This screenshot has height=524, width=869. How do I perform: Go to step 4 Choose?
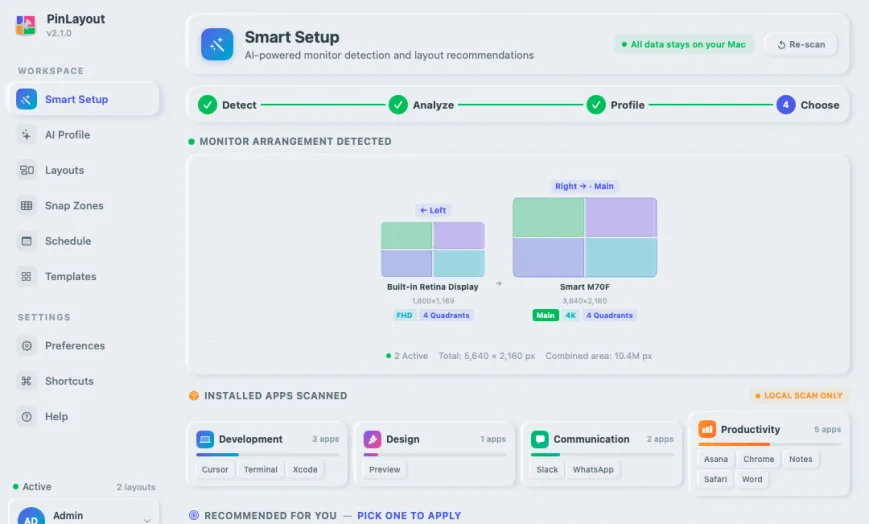pyautogui.click(x=807, y=104)
